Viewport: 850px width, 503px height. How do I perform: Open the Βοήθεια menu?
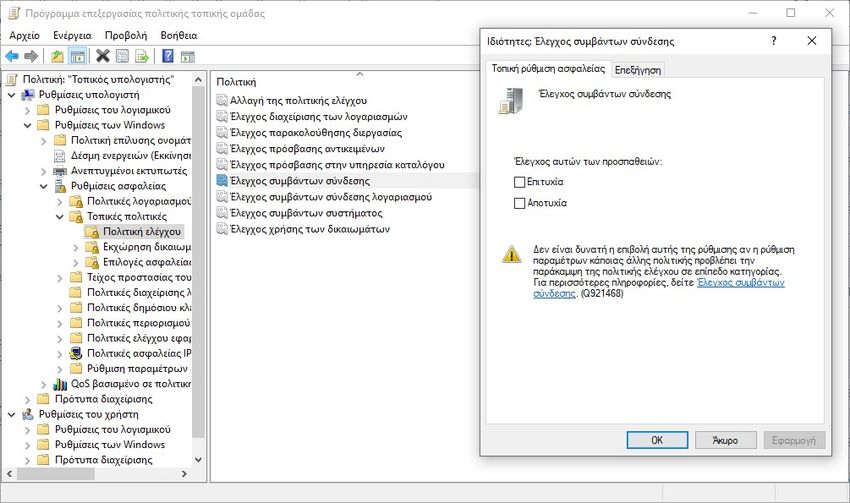coord(178,35)
